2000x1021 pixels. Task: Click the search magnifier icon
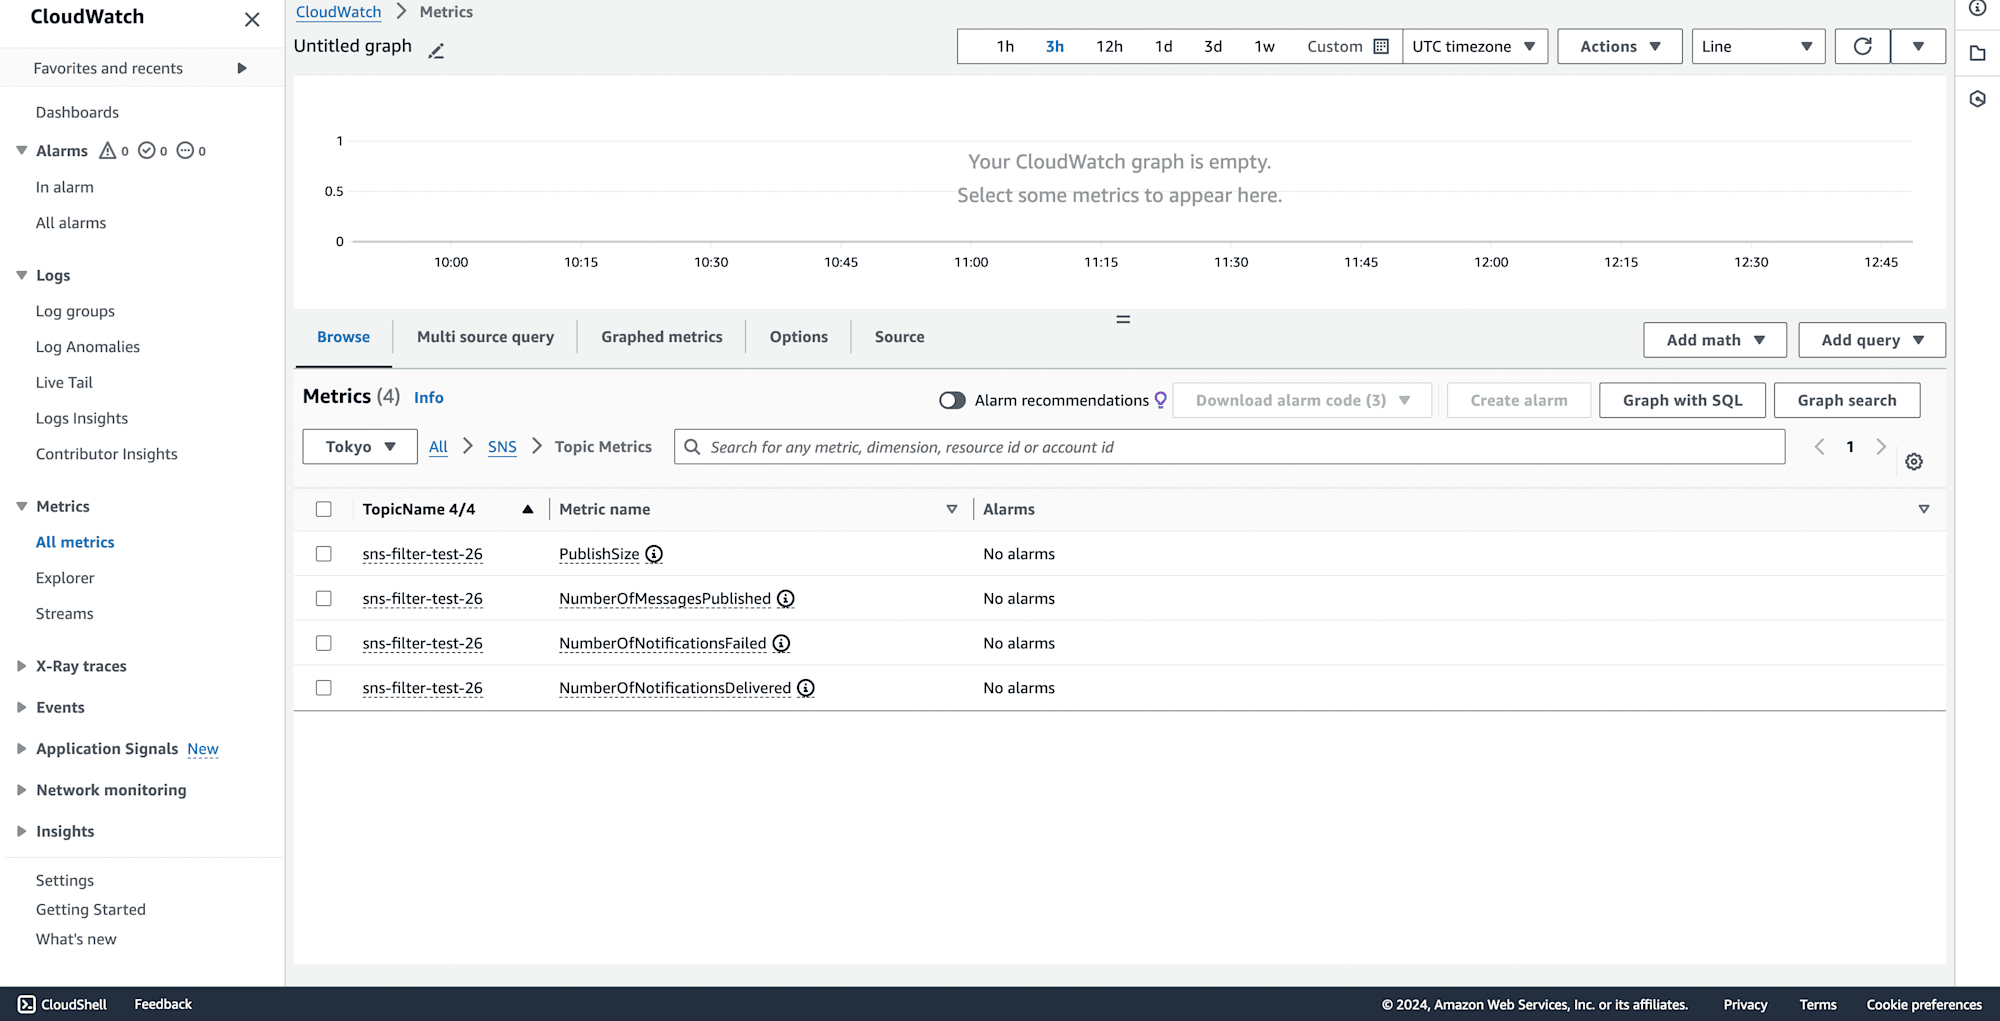(x=692, y=447)
